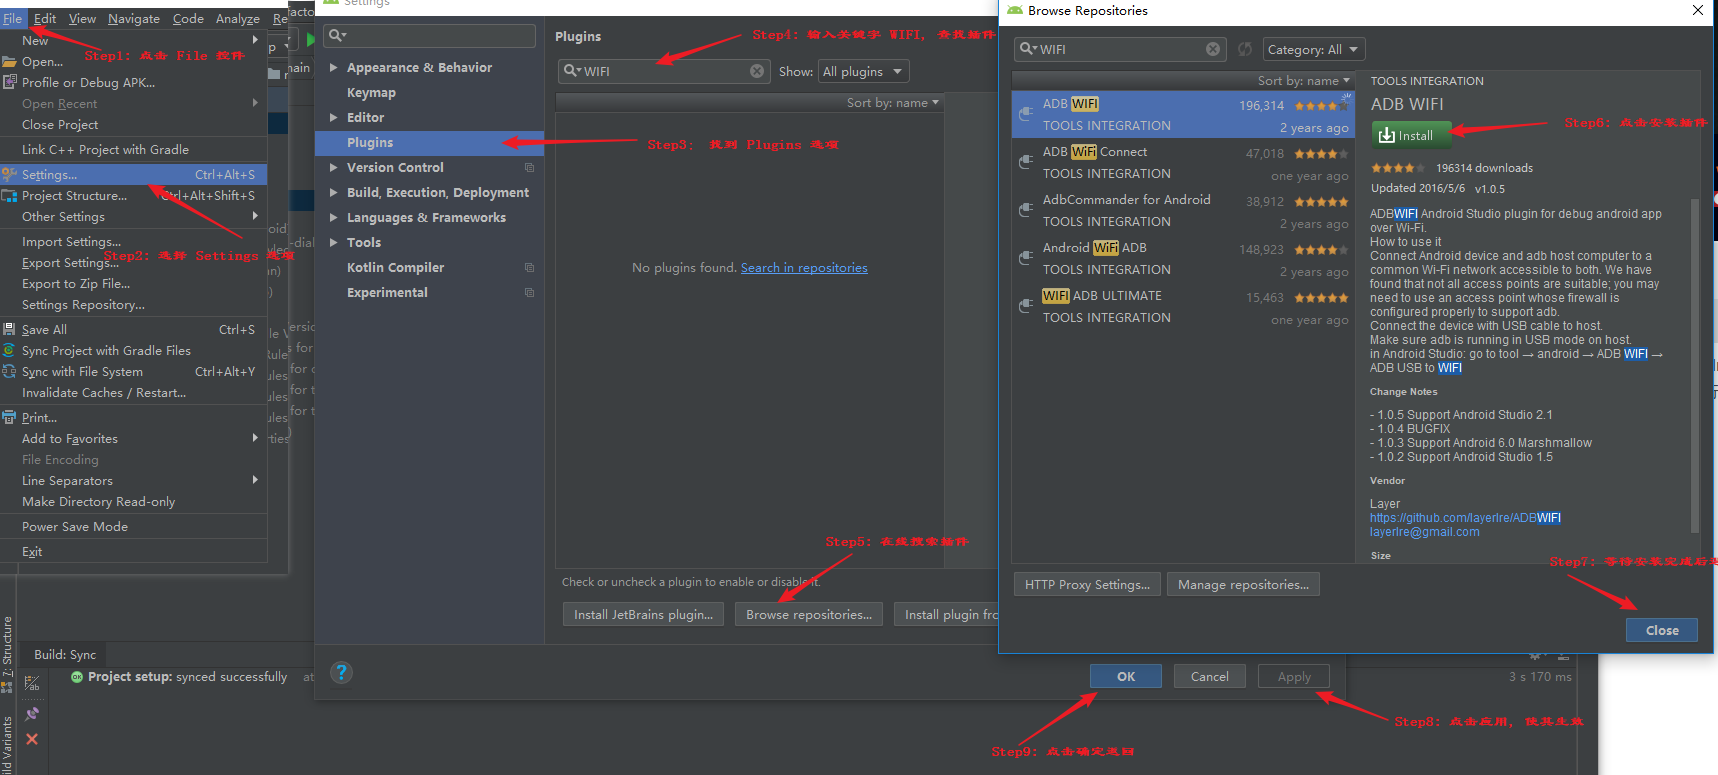Select the ADB WiFi Connect plugin row
Viewport: 1718px width, 775px height.
pyautogui.click(x=1183, y=162)
